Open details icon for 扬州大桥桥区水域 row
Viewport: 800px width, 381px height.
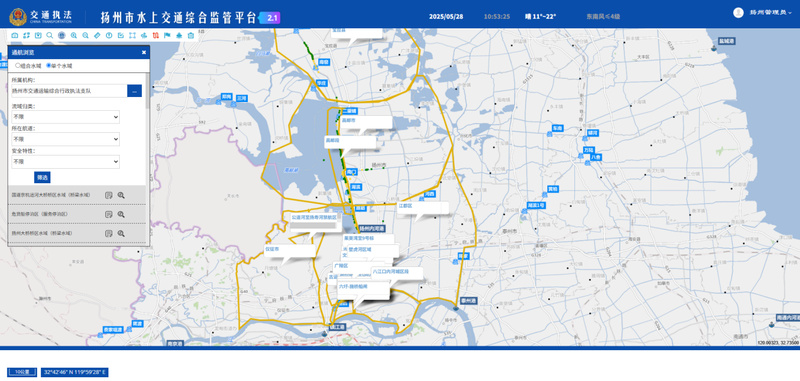pos(109,233)
